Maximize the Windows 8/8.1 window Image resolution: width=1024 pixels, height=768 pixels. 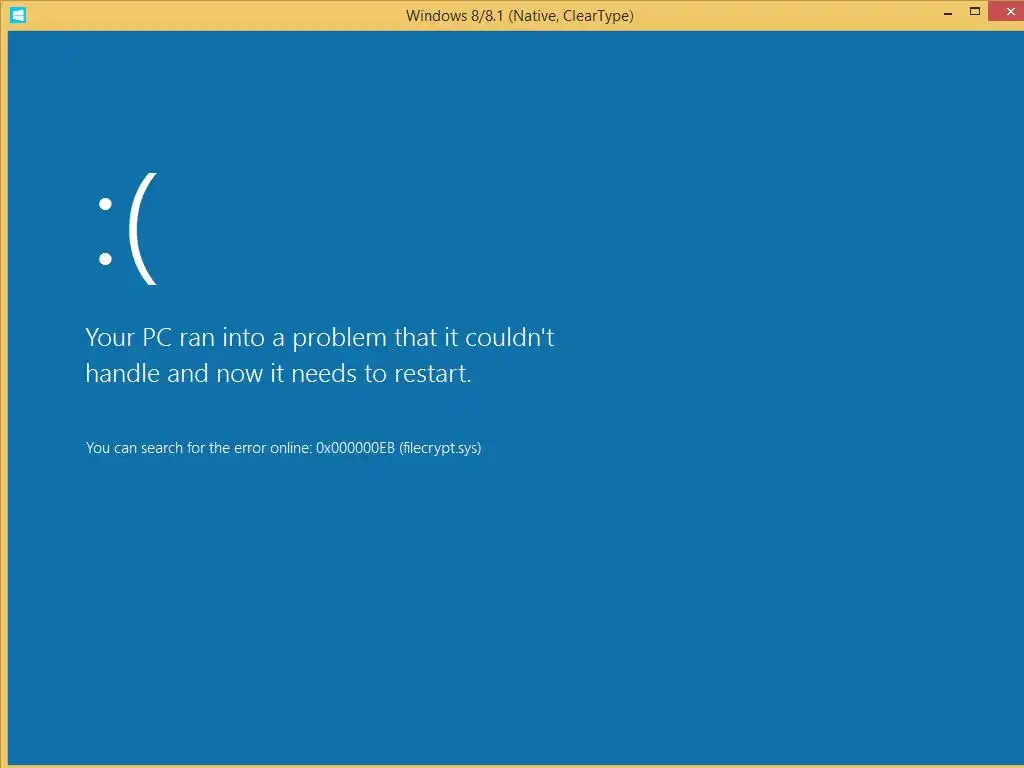click(974, 11)
